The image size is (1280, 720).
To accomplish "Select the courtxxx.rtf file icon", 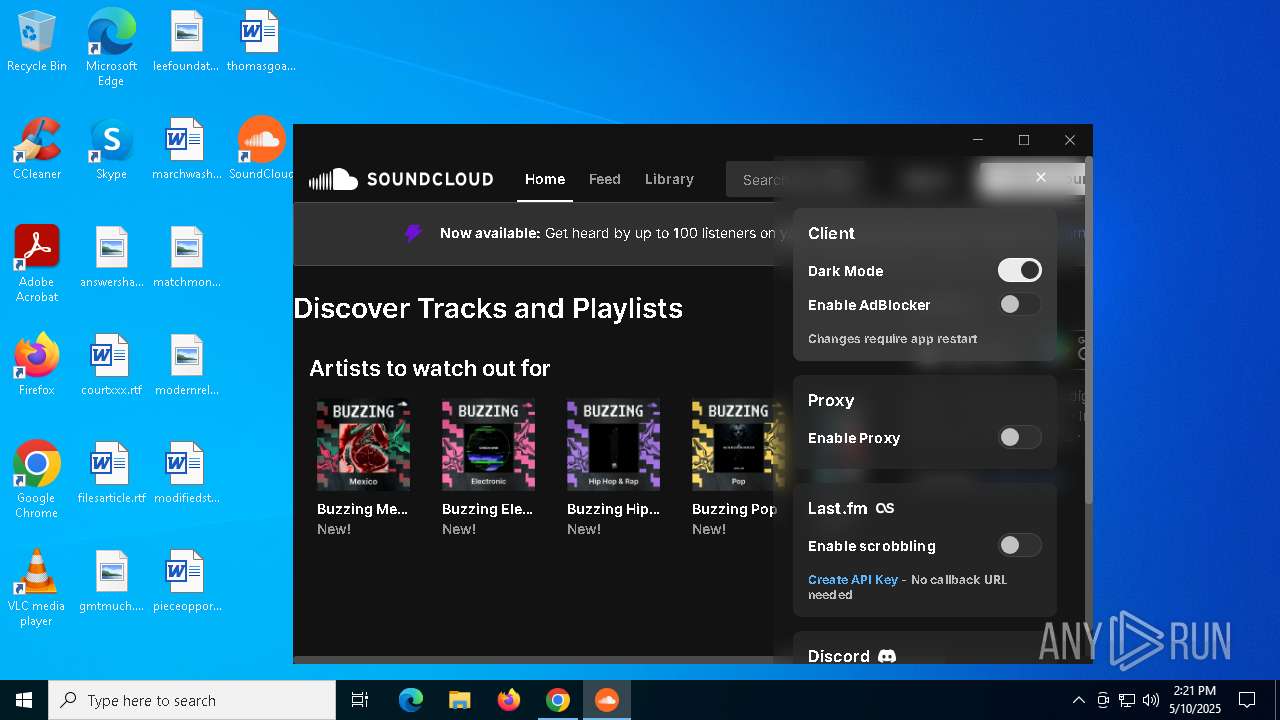I will coord(111,364).
